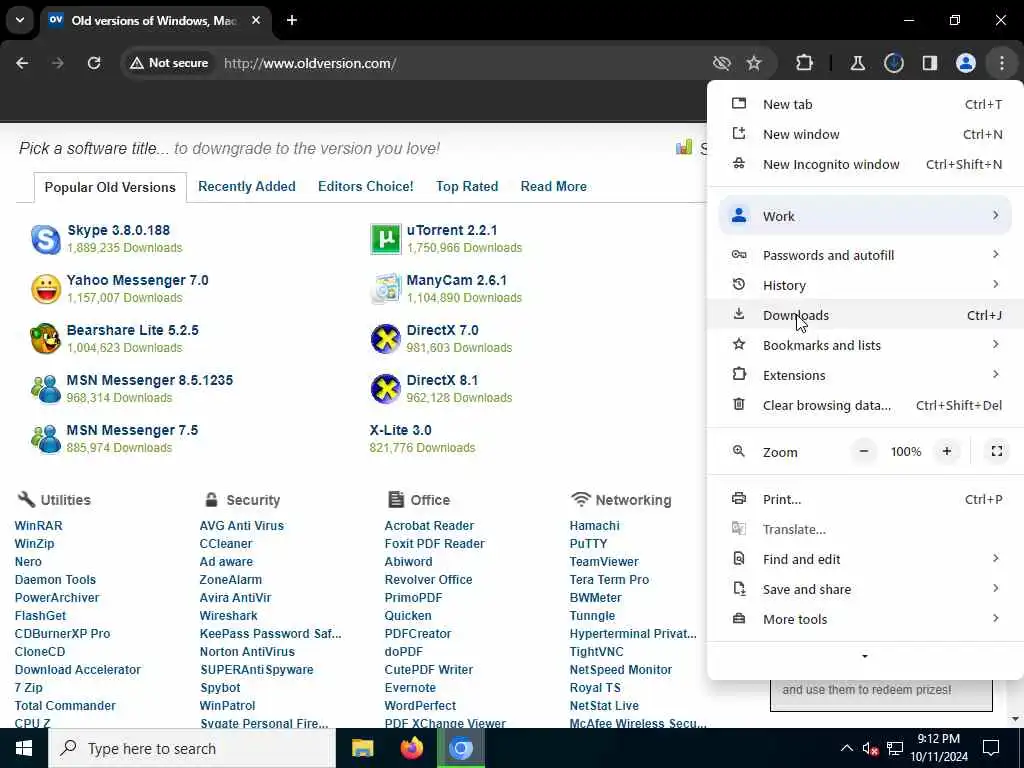This screenshot has height=768, width=1024.
Task: Expand the History submenu
Action: coord(865,285)
